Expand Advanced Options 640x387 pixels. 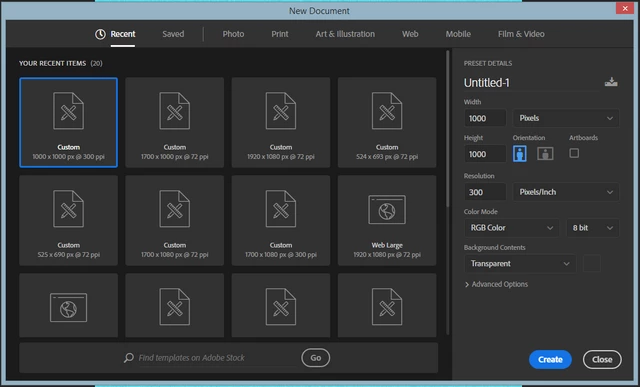496,284
